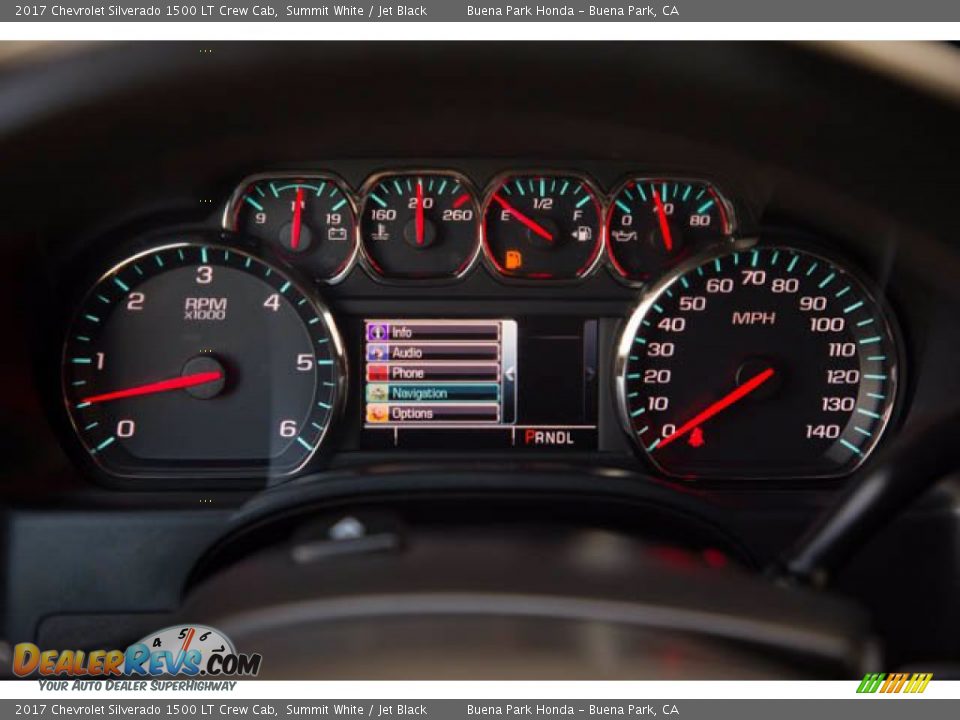Select the Options menu entry
The image size is (960, 720).
433,413
